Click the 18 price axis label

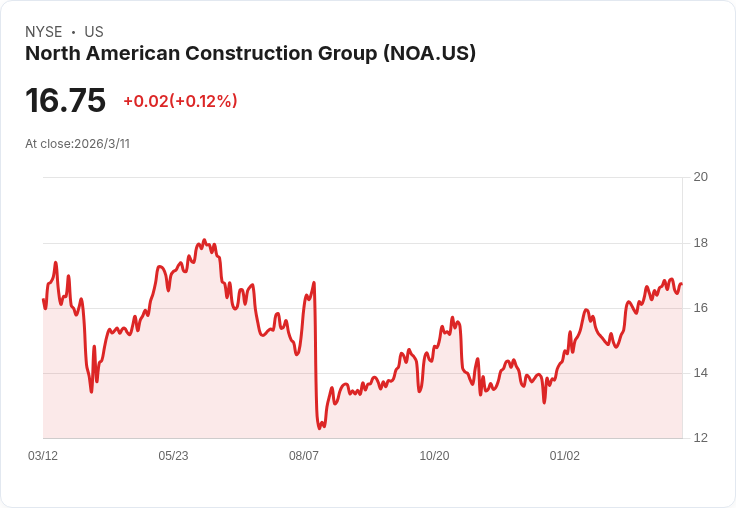(x=701, y=243)
